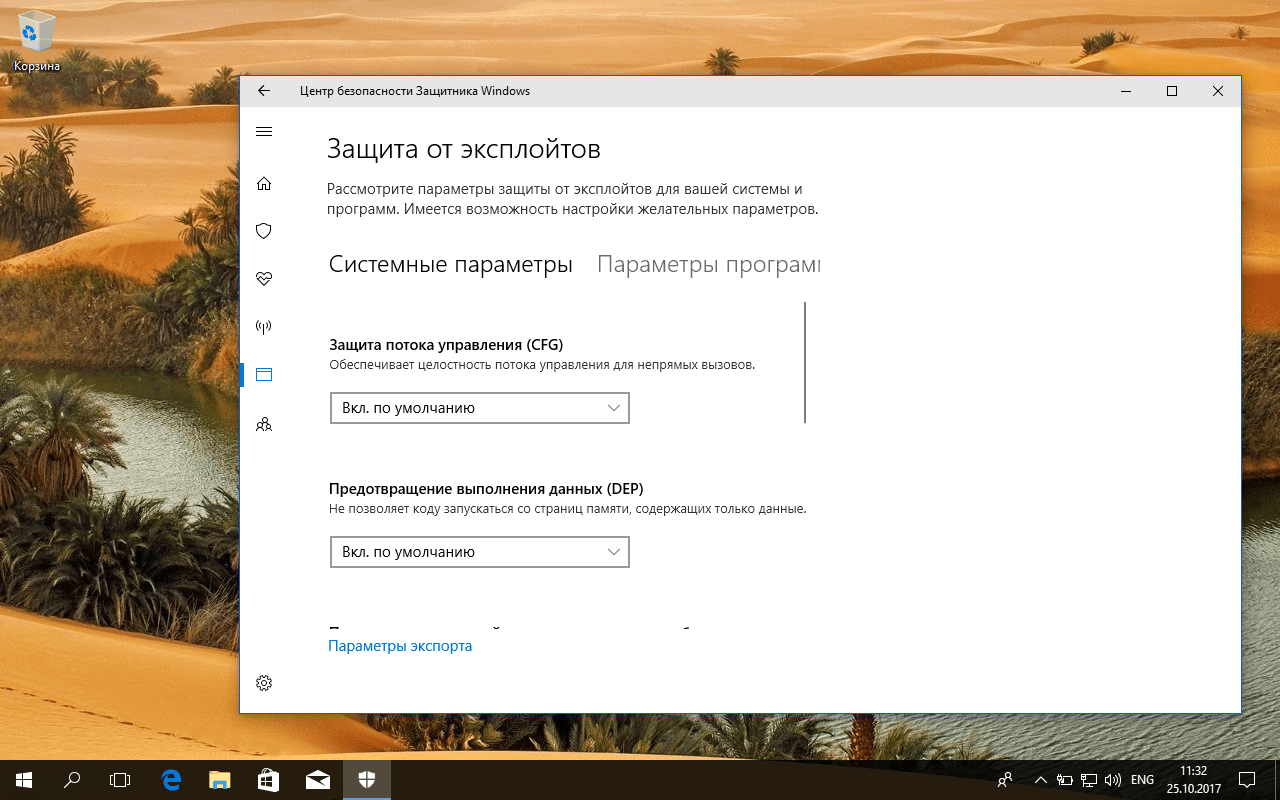Open taskbar search magnifier
This screenshot has height=800, width=1280.
point(72,779)
